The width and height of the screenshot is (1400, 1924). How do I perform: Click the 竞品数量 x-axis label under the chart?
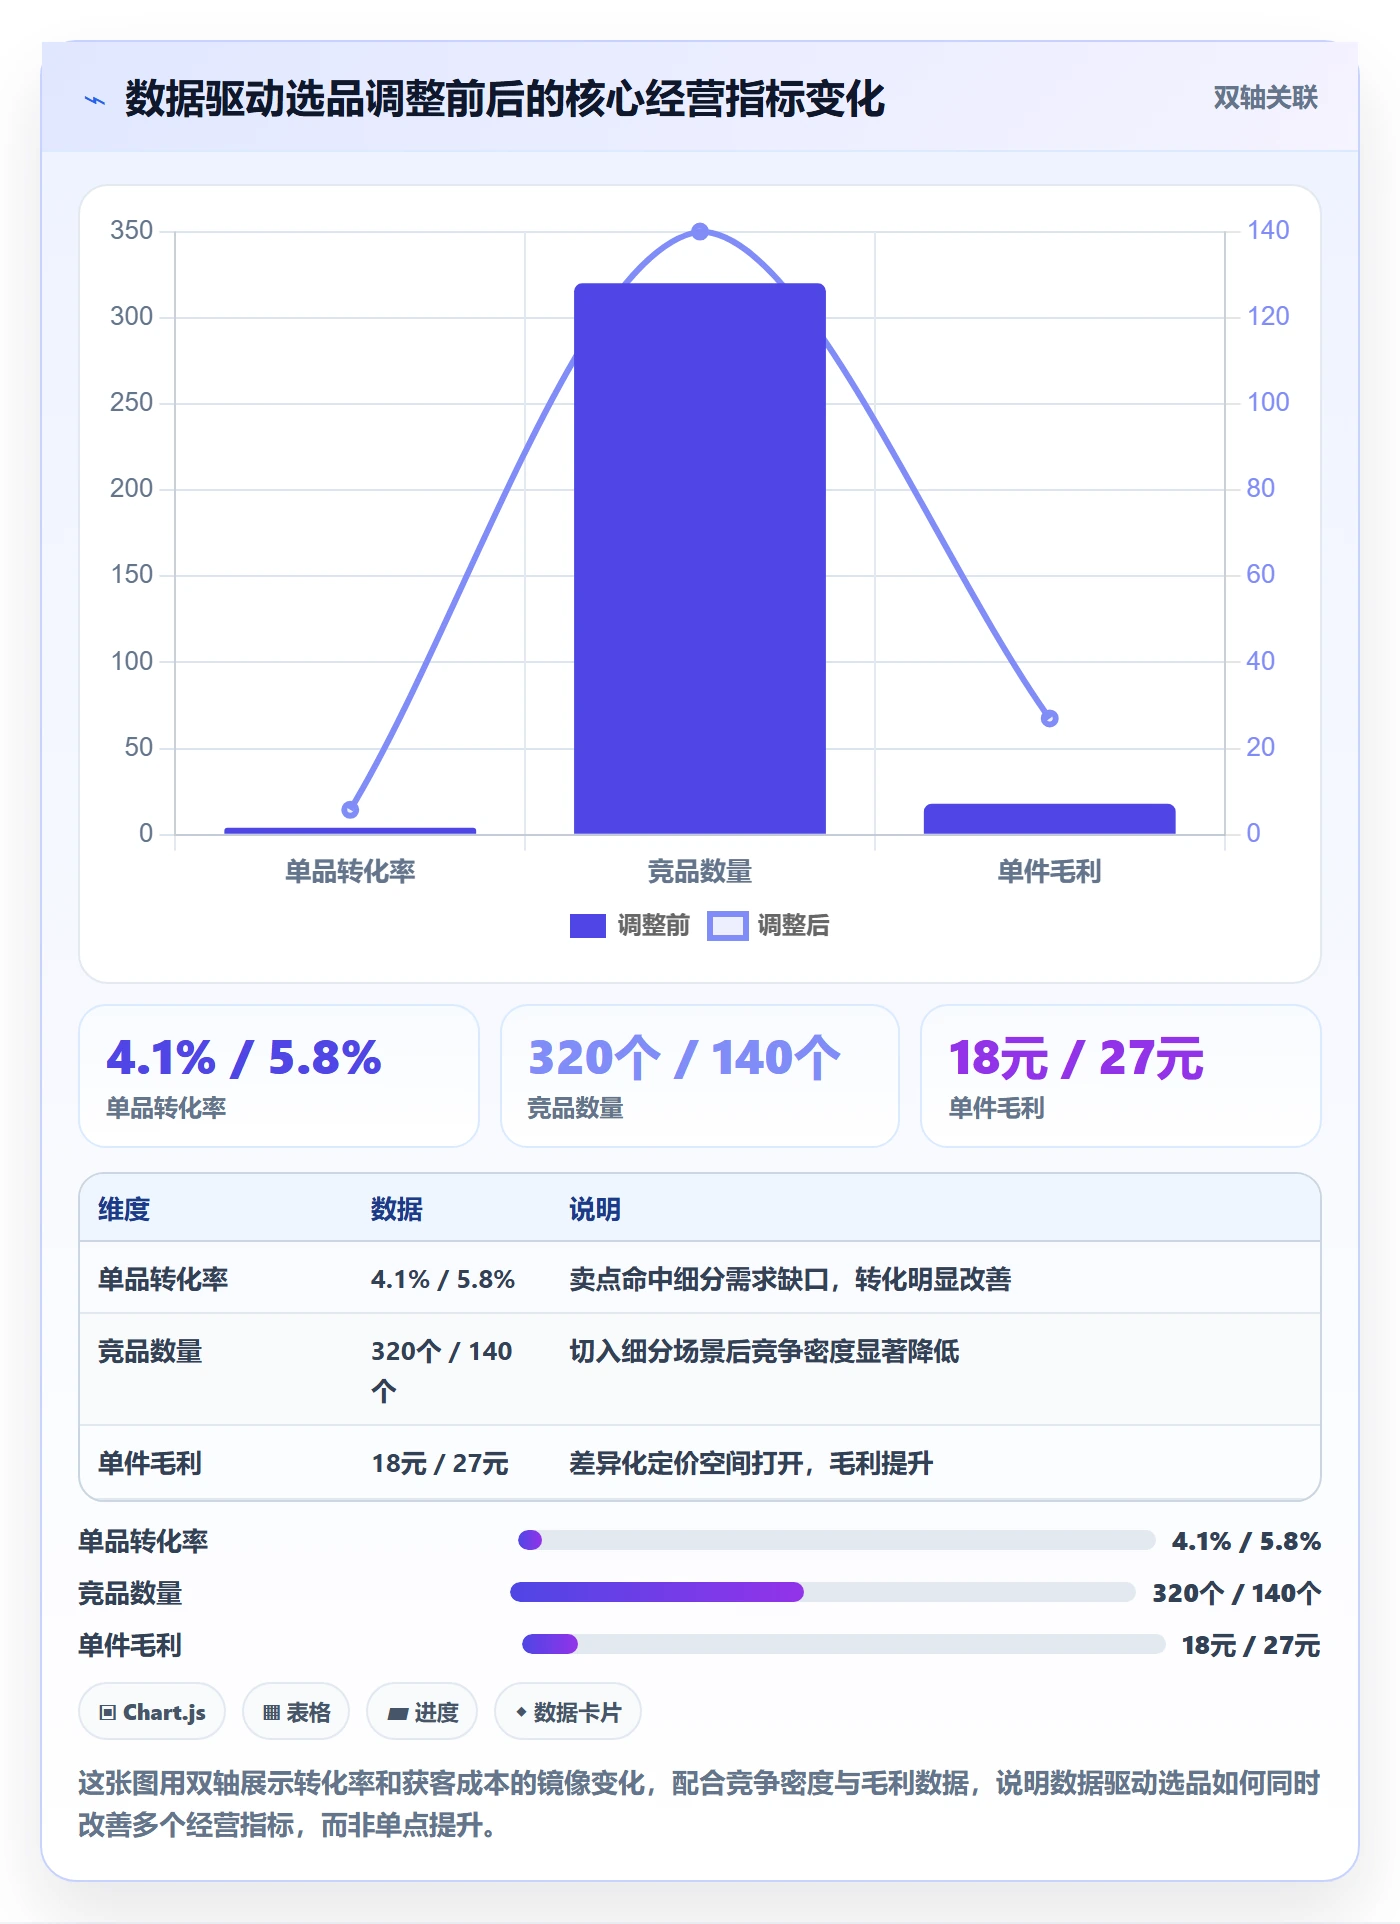[700, 872]
